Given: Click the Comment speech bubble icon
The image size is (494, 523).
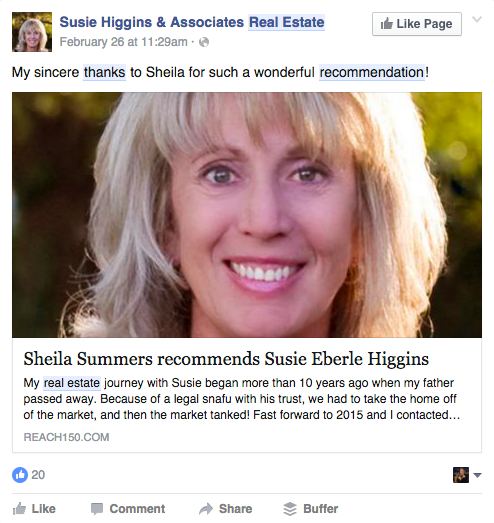Looking at the screenshot, I should 97,509.
